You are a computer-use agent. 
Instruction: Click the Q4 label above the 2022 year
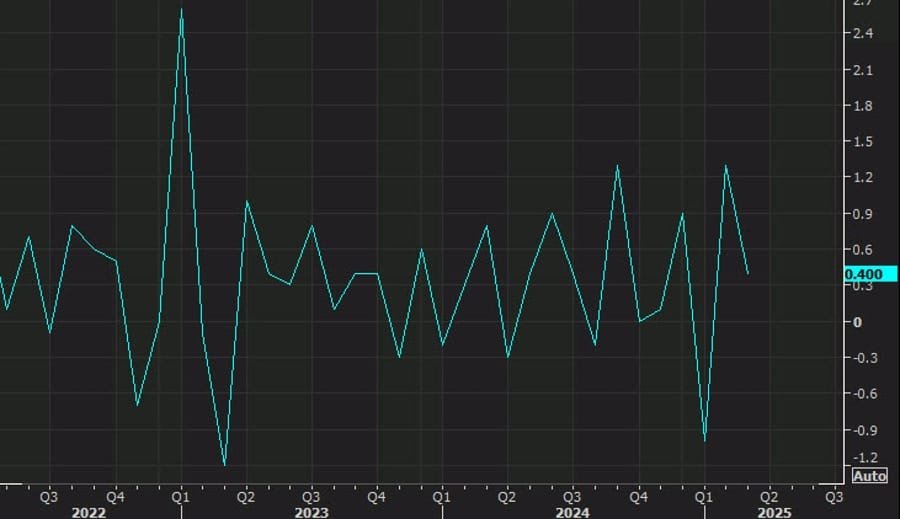tap(115, 495)
